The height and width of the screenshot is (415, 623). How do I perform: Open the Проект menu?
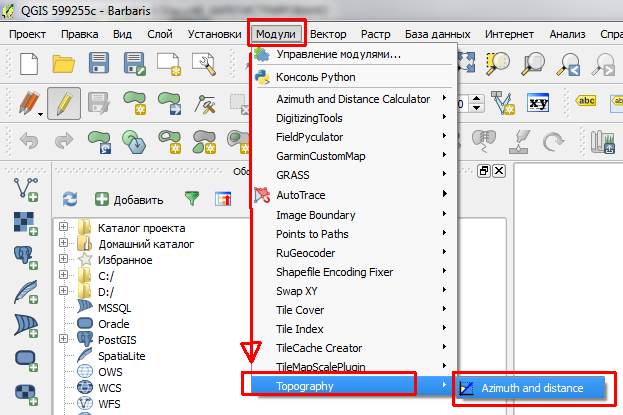pyautogui.click(x=27, y=34)
